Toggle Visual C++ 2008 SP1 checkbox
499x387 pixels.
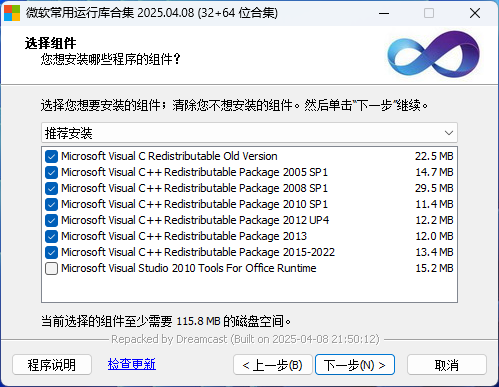pos(51,188)
